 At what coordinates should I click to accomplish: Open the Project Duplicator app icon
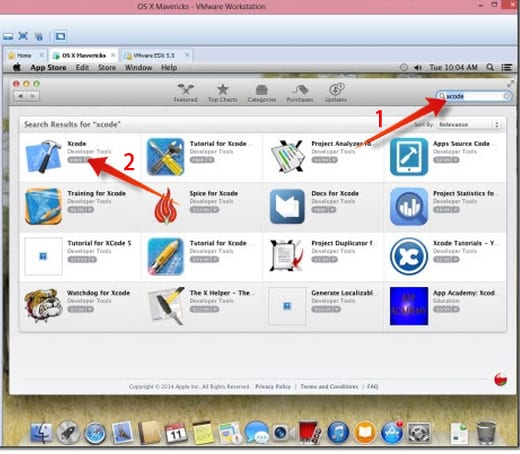(287, 256)
